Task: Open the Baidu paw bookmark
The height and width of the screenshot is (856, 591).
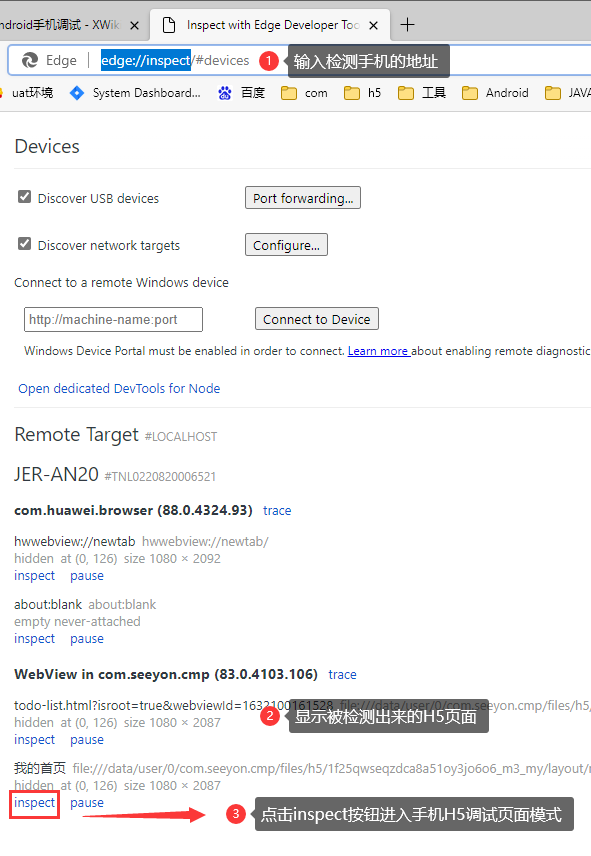Action: (225, 93)
